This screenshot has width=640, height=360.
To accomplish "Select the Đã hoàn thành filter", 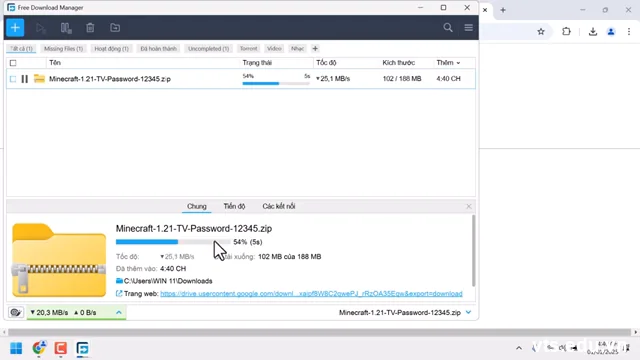I will pos(158,49).
